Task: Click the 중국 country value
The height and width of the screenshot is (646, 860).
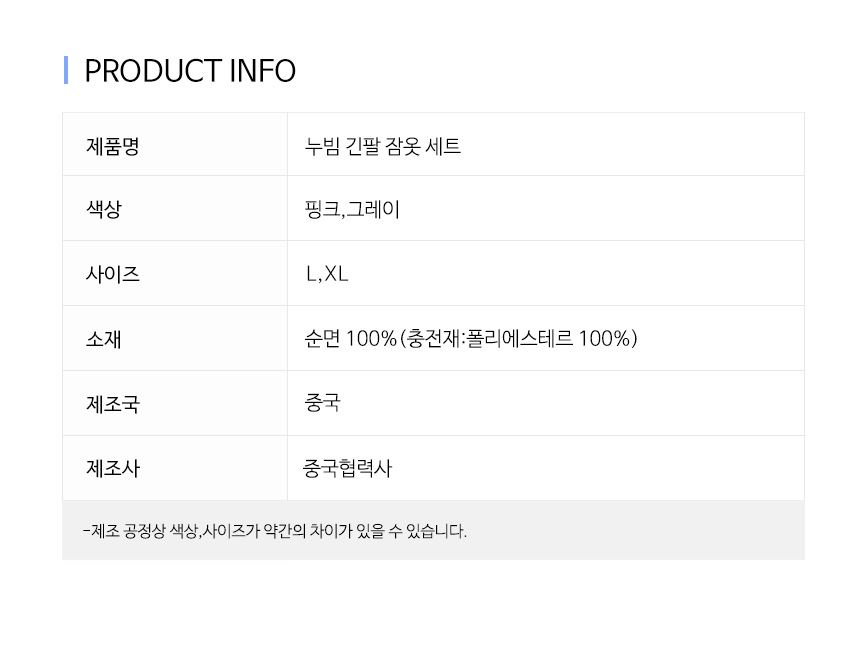Action: pyautogui.click(x=322, y=403)
